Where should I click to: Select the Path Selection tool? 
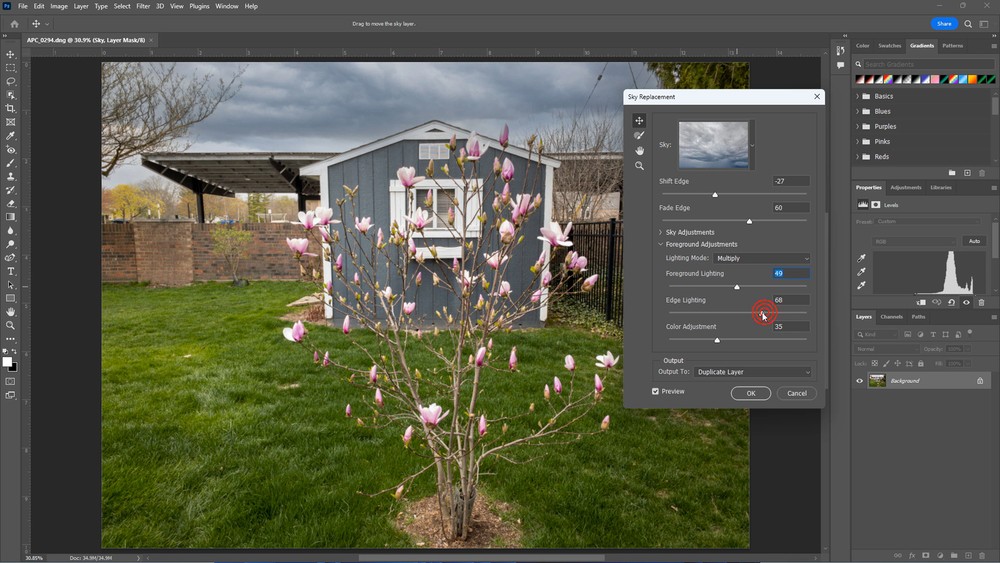click(x=10, y=285)
